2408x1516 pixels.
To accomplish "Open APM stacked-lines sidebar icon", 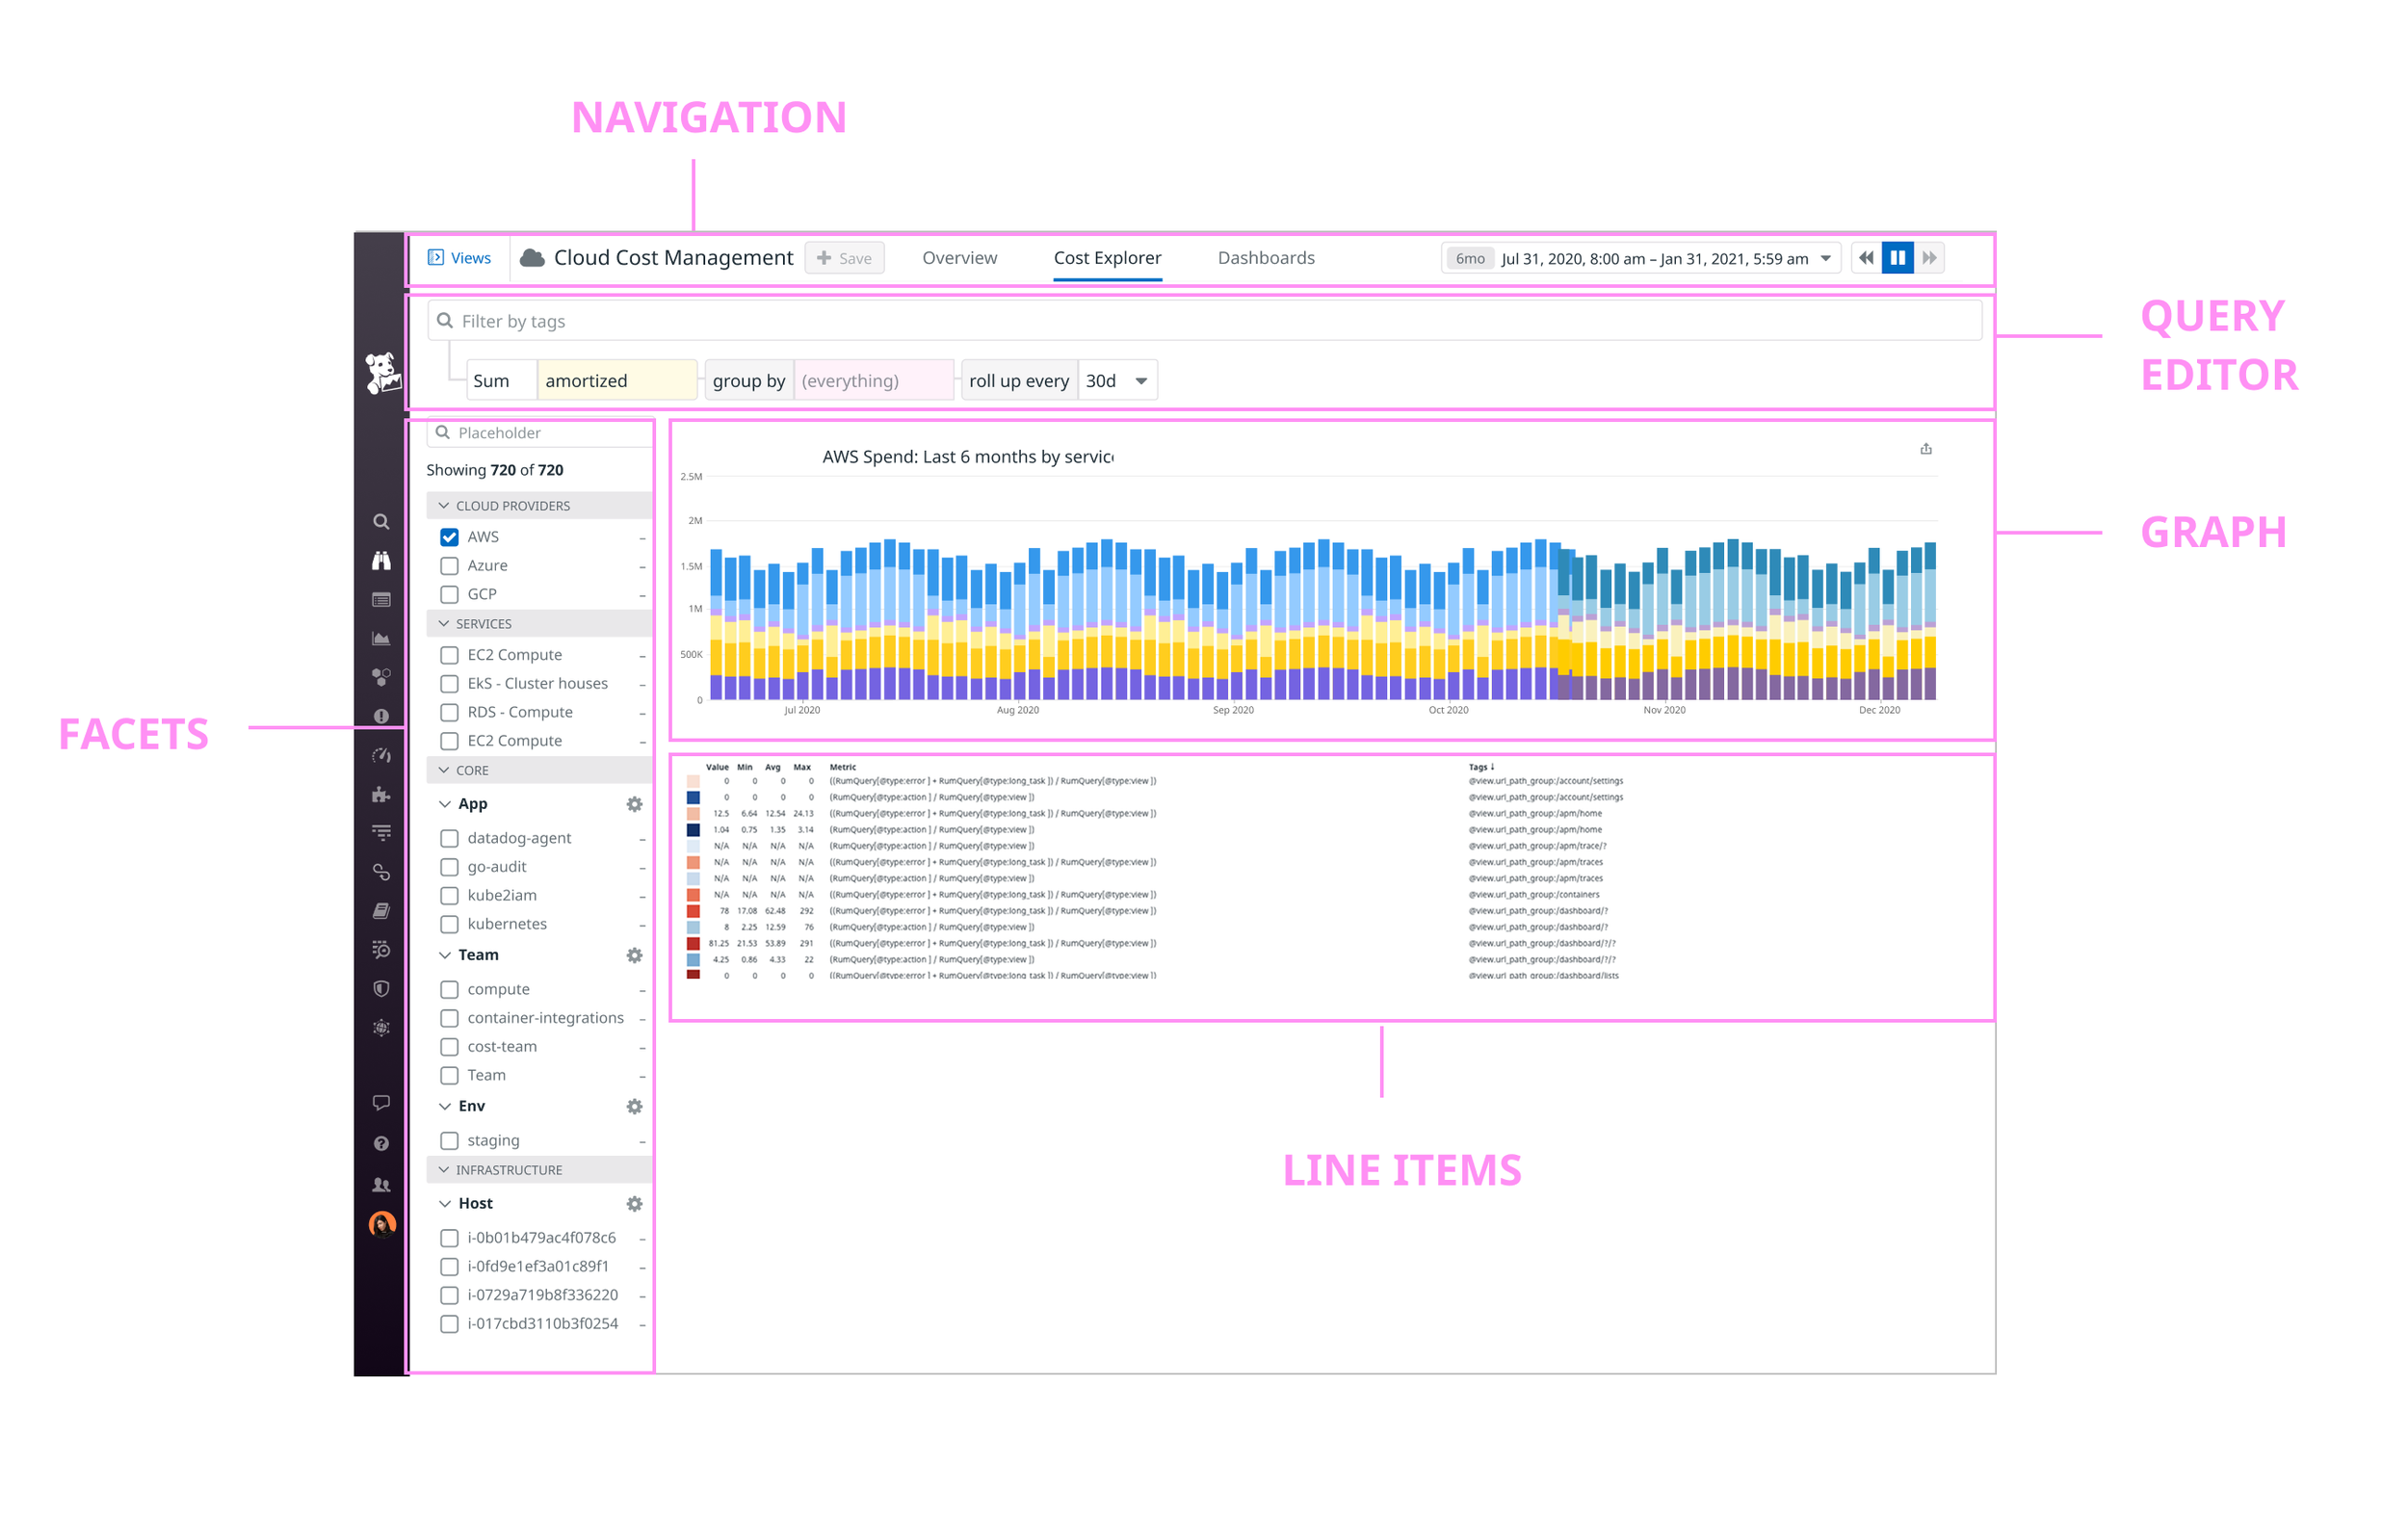I will tap(381, 833).
